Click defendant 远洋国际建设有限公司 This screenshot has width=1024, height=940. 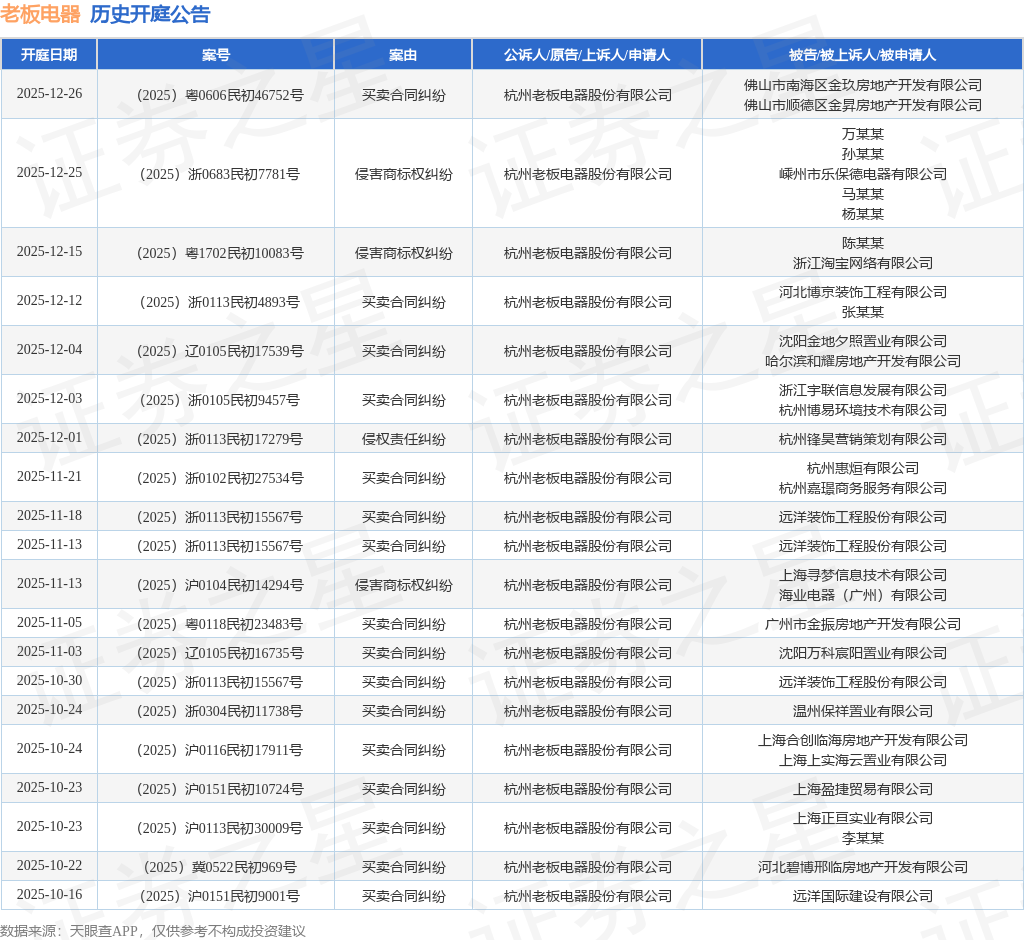tap(863, 896)
